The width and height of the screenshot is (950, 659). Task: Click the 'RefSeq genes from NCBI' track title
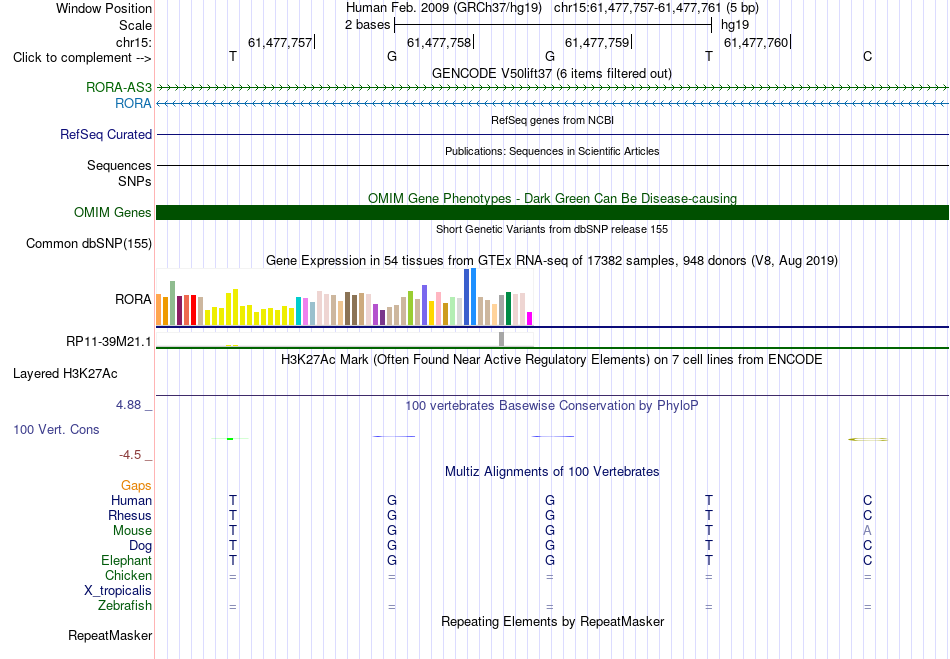[553, 120]
